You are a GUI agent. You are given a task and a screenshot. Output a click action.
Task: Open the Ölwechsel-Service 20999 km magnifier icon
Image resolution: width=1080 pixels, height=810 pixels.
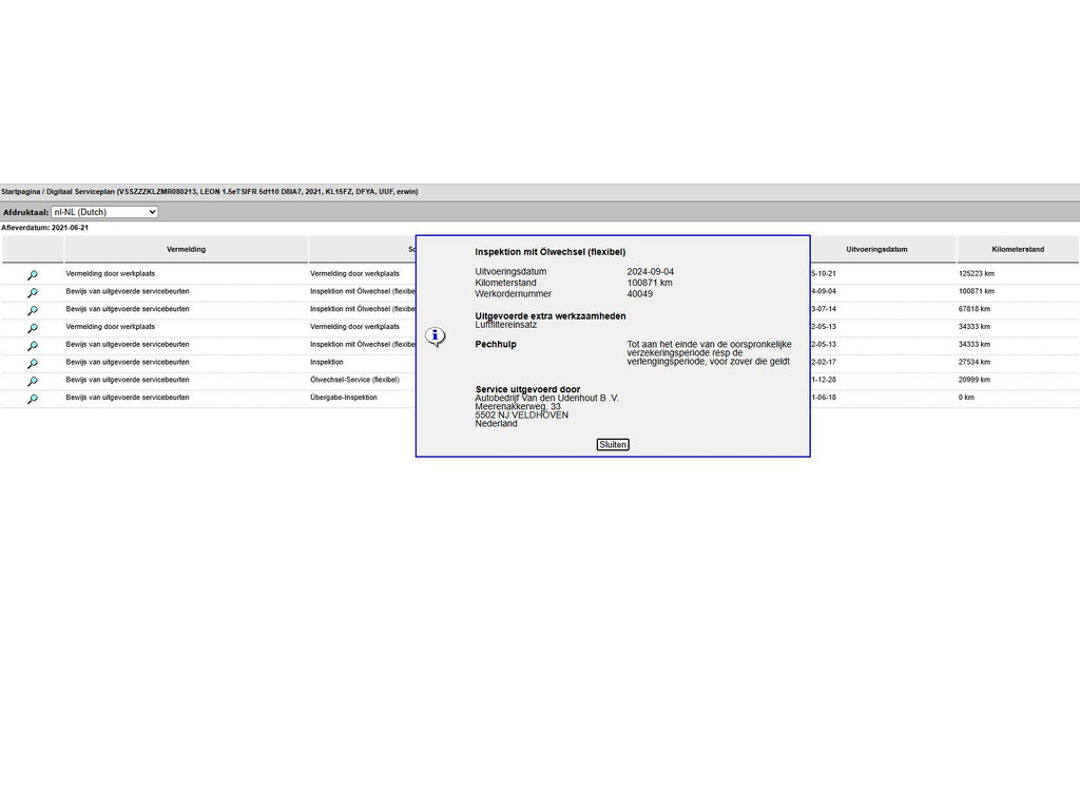[x=32, y=381]
